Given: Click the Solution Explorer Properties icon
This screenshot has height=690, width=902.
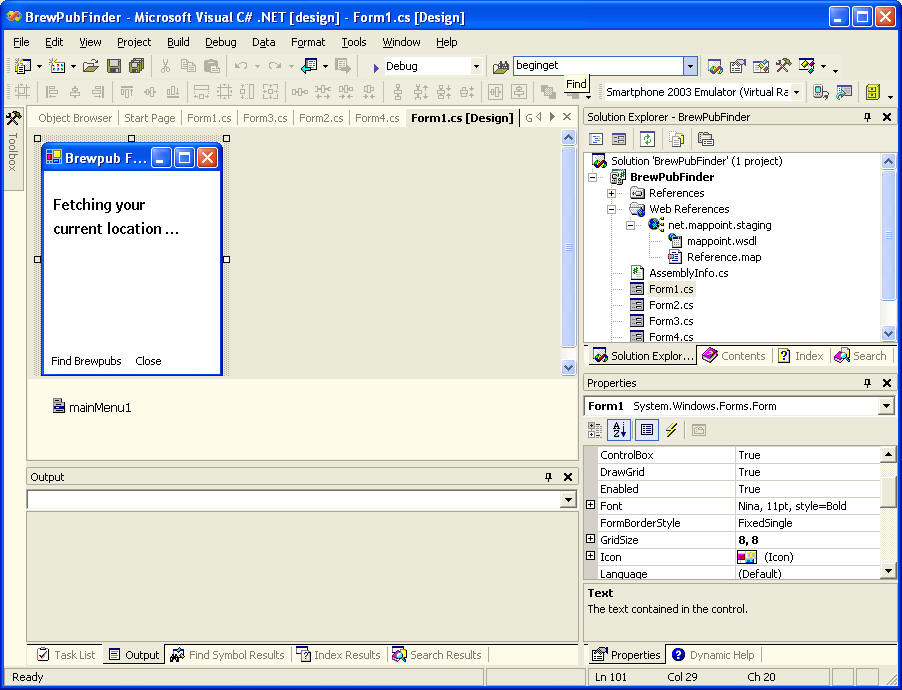Looking at the screenshot, I should coord(706,139).
